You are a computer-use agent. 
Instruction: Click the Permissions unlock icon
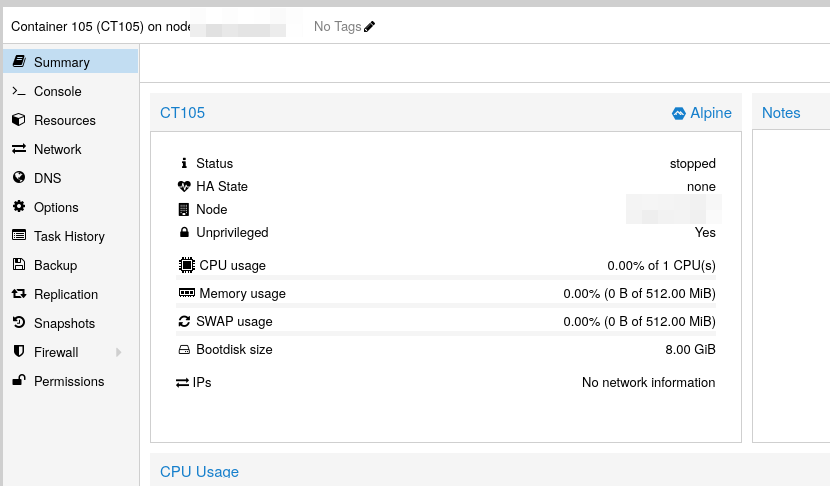(x=18, y=381)
